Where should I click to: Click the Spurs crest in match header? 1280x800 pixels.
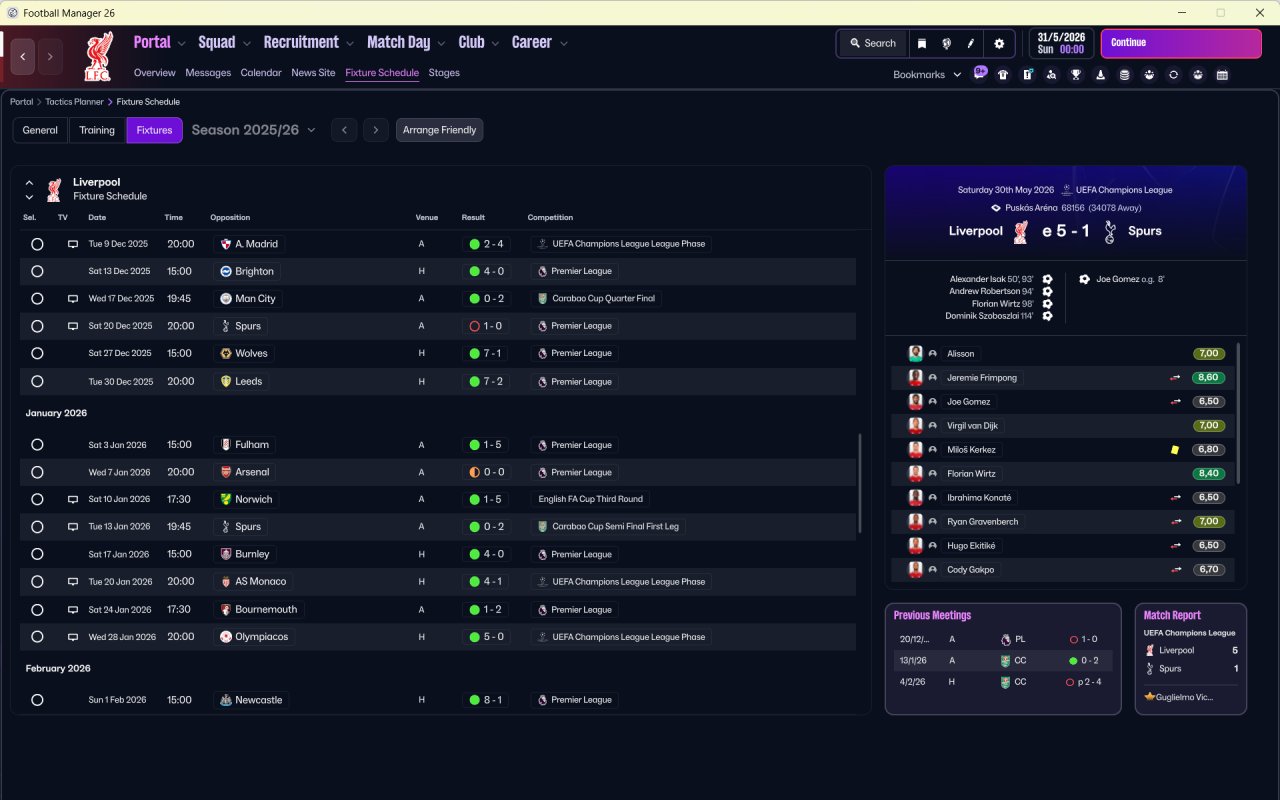(1110, 231)
